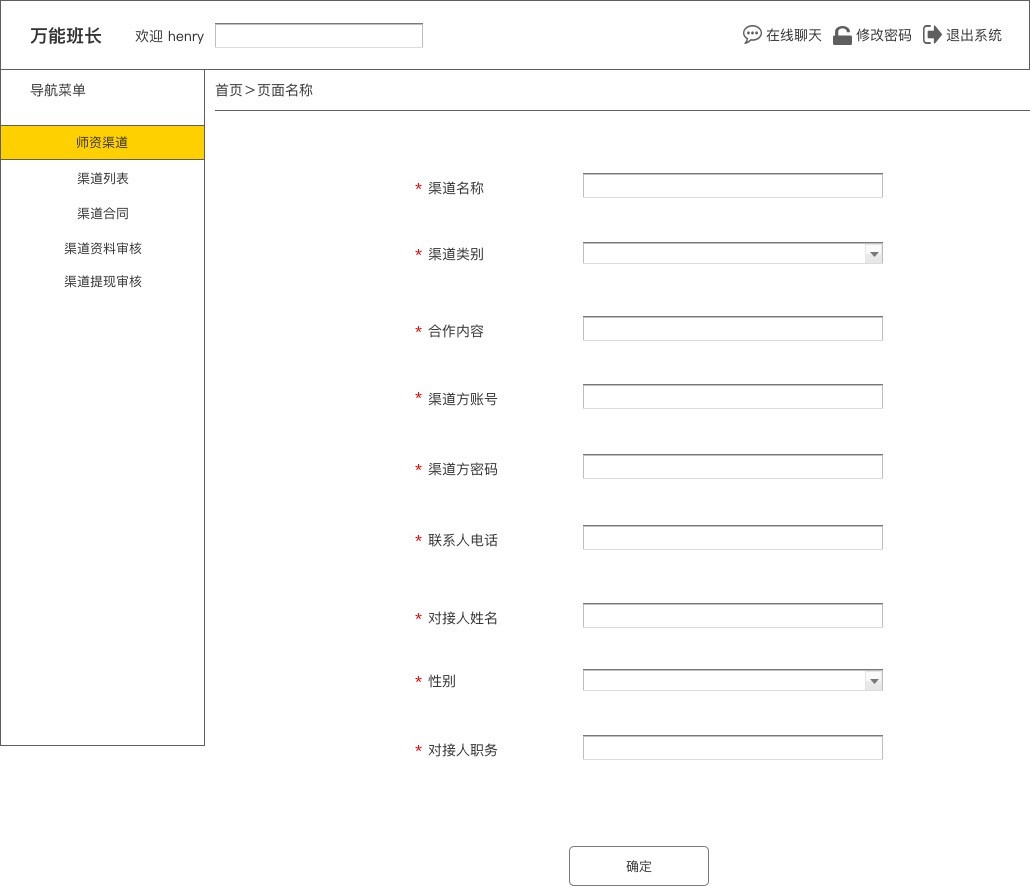Click the 渠道方密码 input field
The height and width of the screenshot is (886, 1030).
tap(732, 467)
